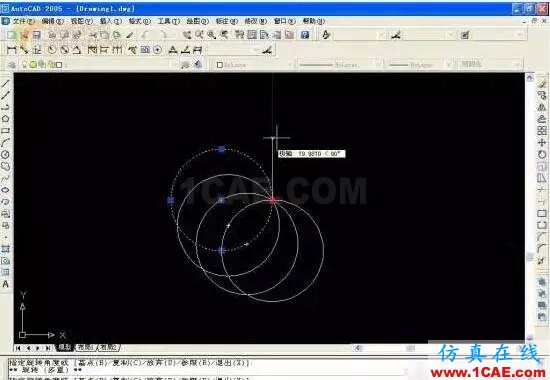Screen dimensions: 550x380
Task: Choose the multiline Text tool A
Action: [5, 284]
